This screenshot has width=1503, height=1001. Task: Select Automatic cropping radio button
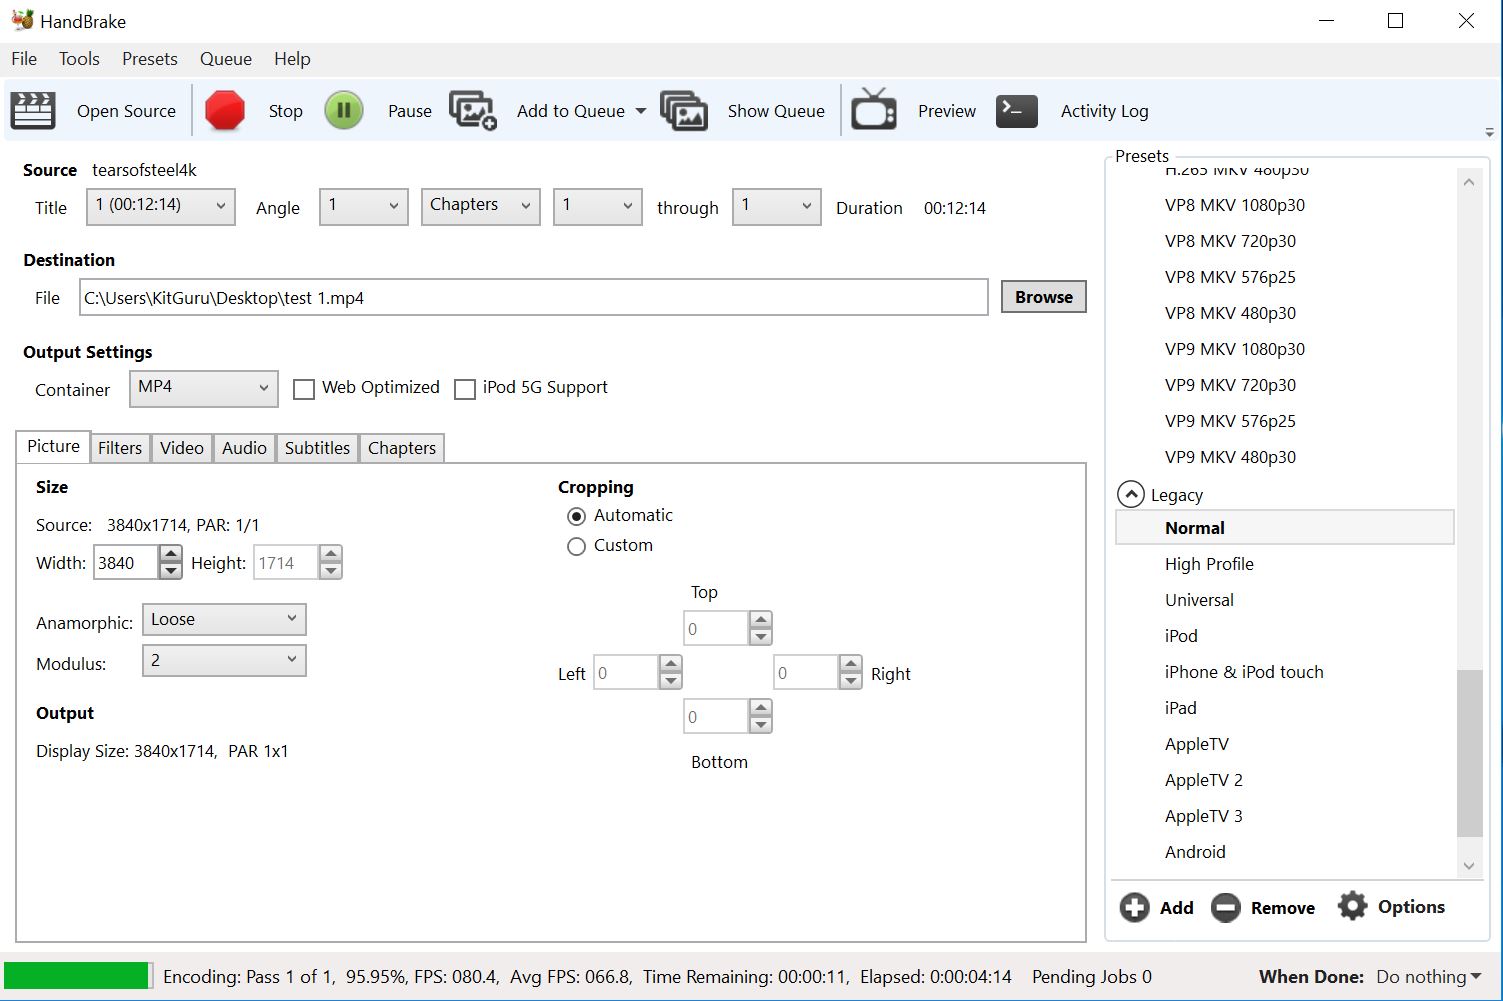[x=576, y=516]
